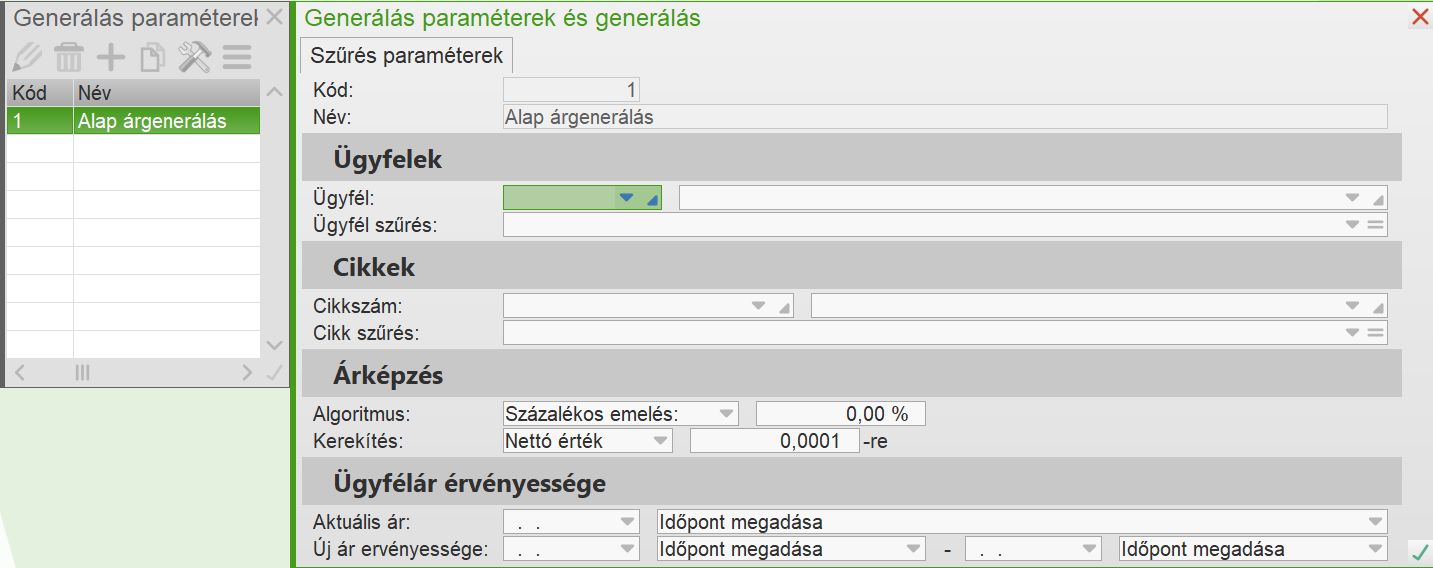Open the Új ár start Időpont megadása dropdown

click(x=913, y=548)
